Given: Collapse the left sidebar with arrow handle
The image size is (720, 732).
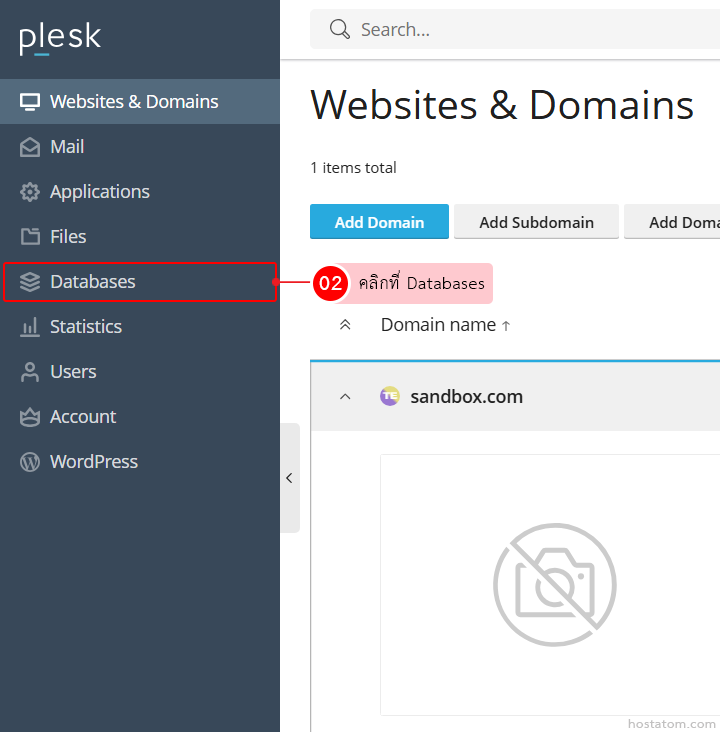Looking at the screenshot, I should pos(289,478).
